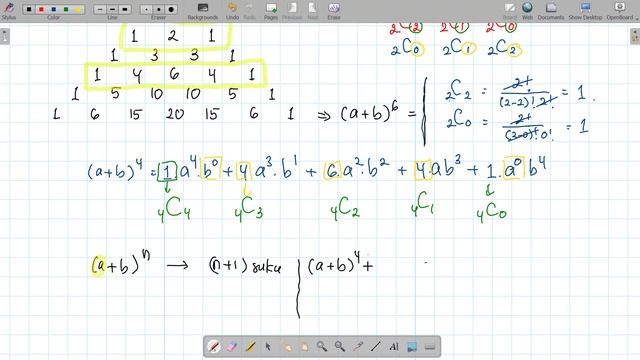Select the yellow pen color
Viewport: 640px width, 360px height.
click(x=78, y=9)
